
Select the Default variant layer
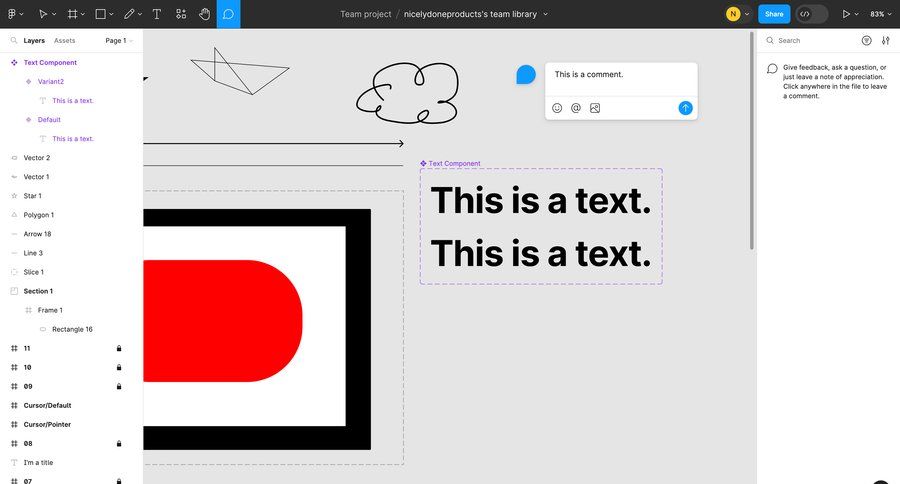[x=49, y=119]
